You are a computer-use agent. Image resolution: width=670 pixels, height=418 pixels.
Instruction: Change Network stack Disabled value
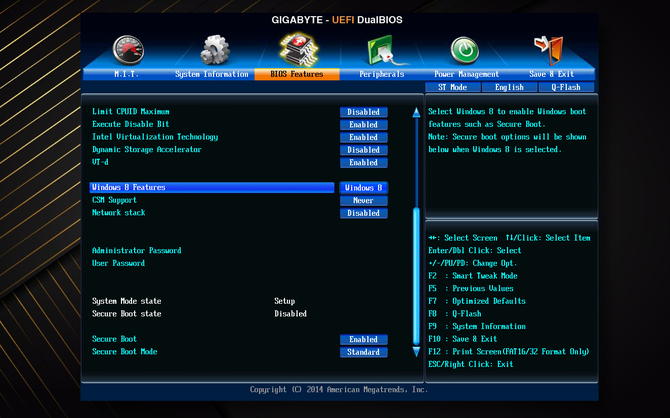[x=364, y=213]
